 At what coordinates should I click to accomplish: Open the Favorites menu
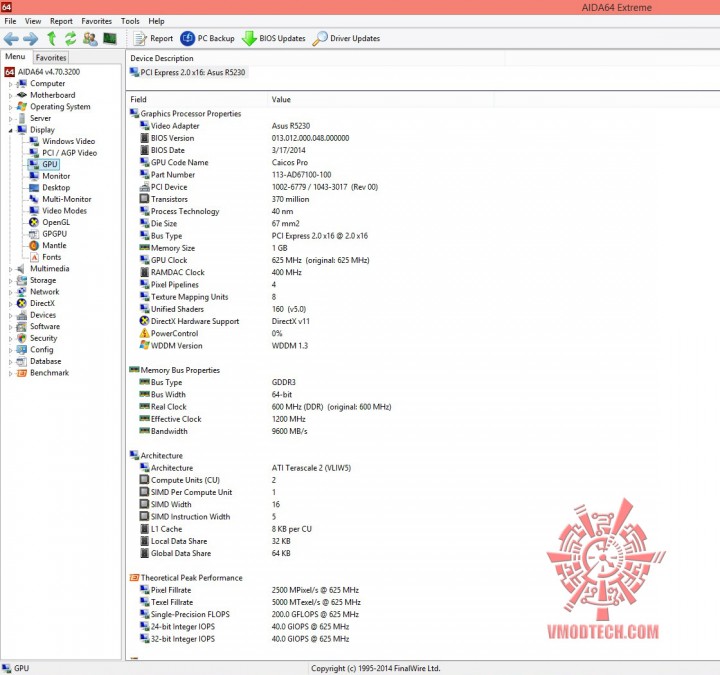(96, 21)
